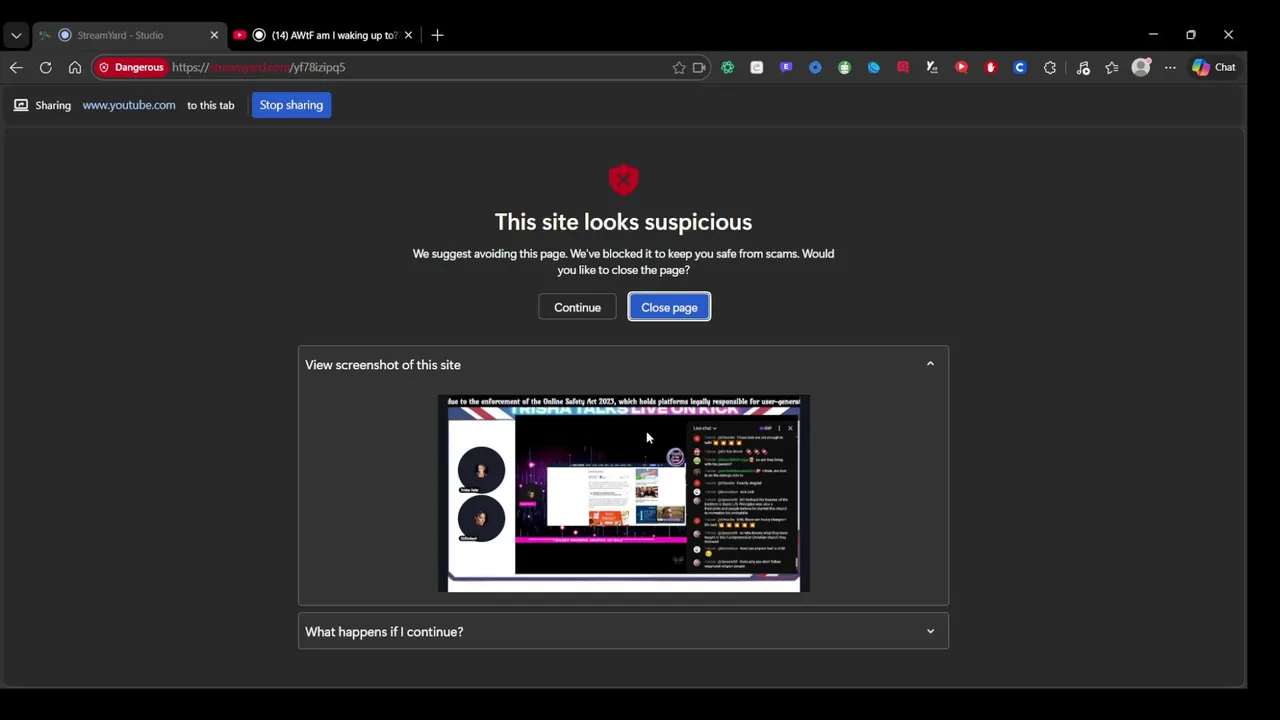This screenshot has height=720, width=1280.
Task: Go to the browser home page
Action: pyautogui.click(x=75, y=67)
